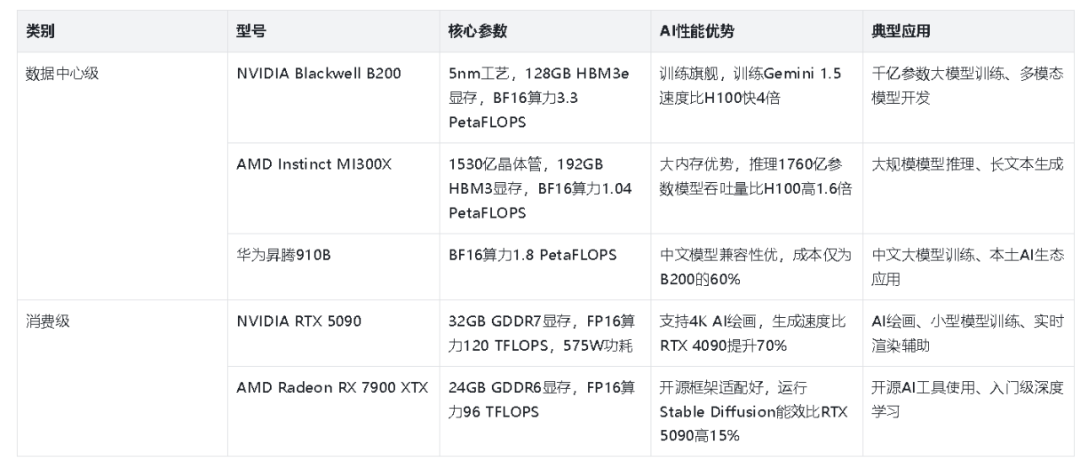Screen dimensions: 1080x463
Task: Select the 32GB GDDR7显存 specs cell
Action: coord(545,333)
